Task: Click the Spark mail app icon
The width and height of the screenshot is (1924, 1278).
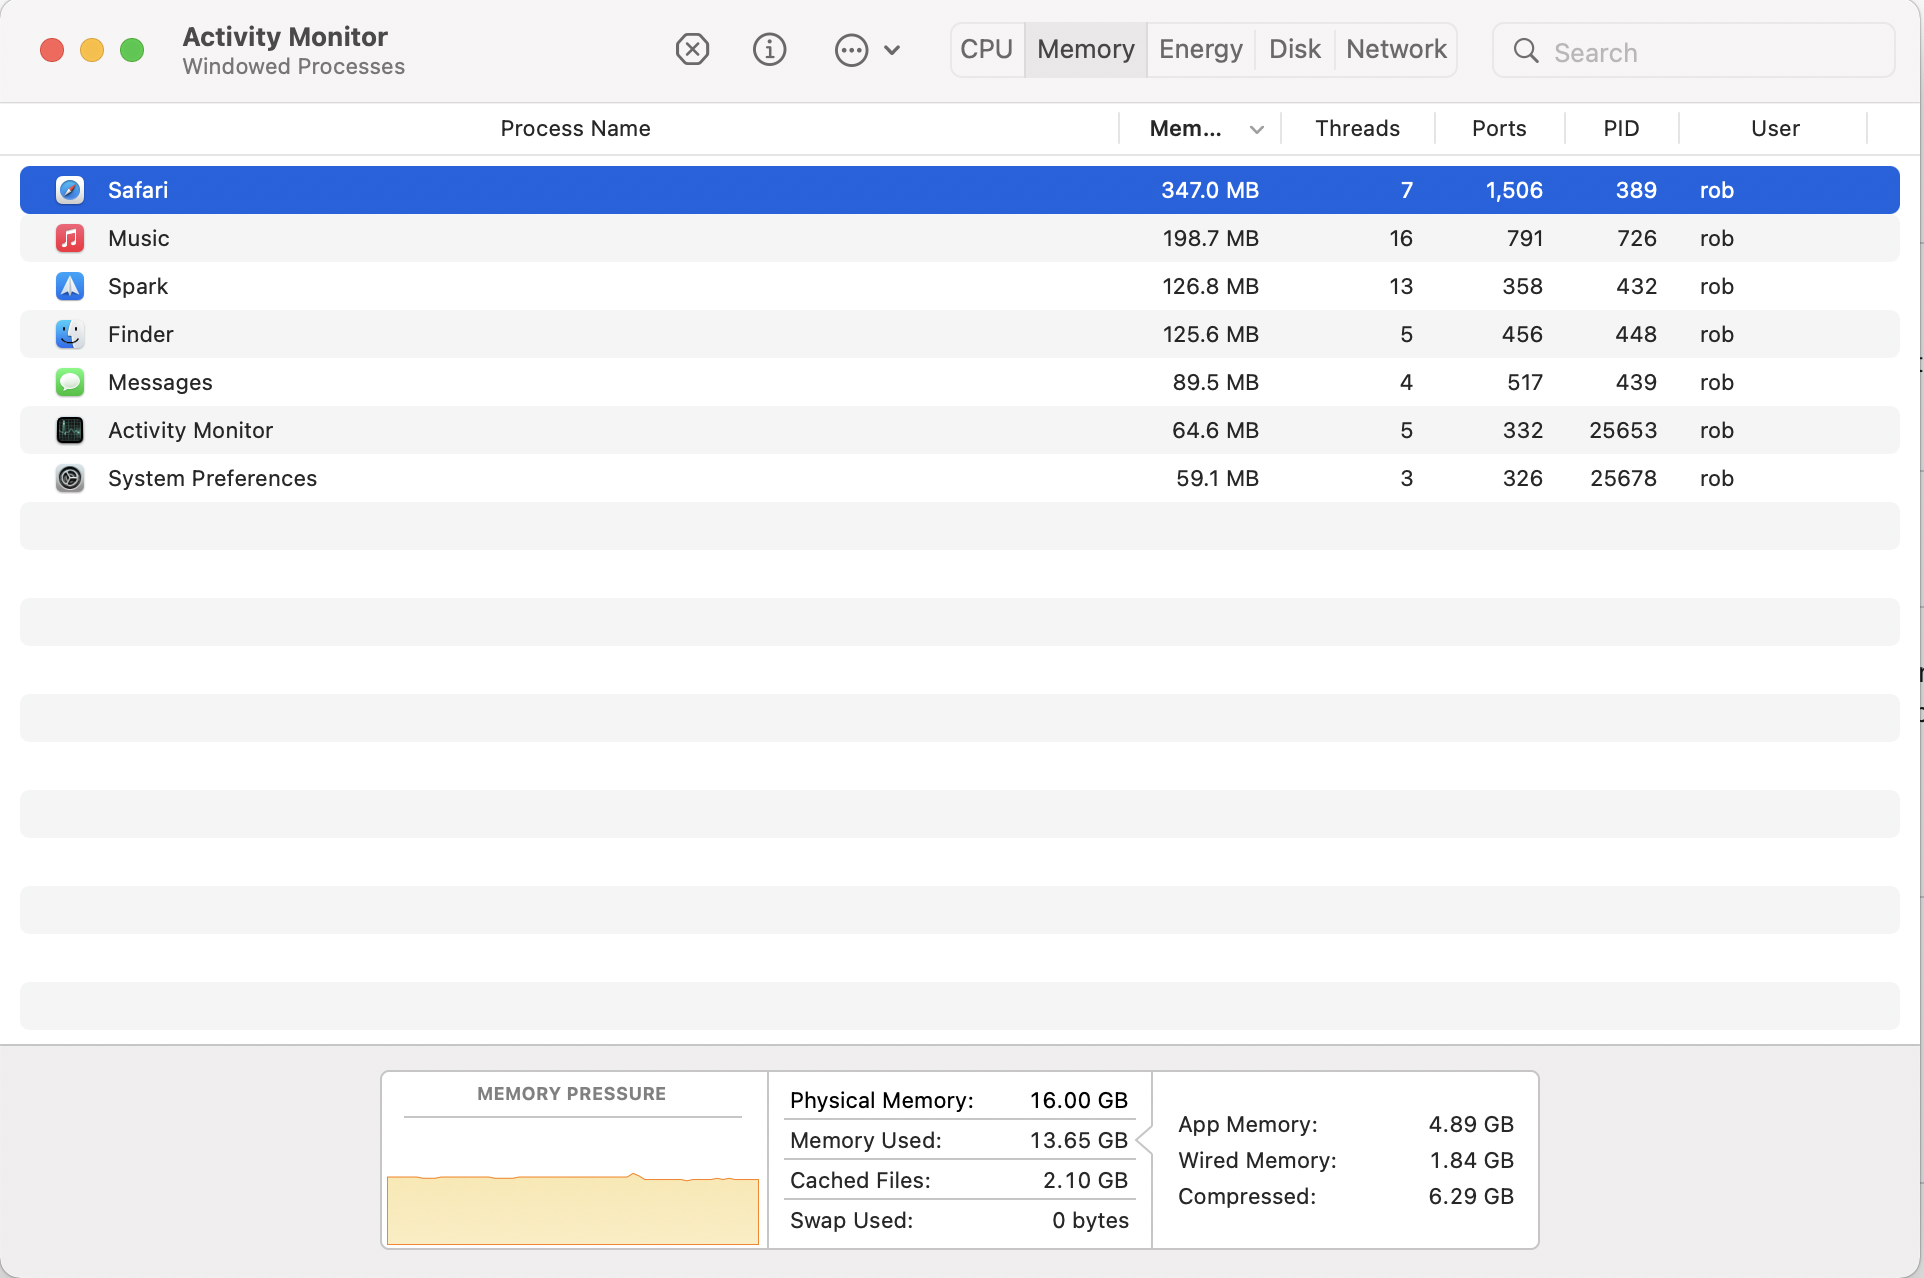Action: 70,286
